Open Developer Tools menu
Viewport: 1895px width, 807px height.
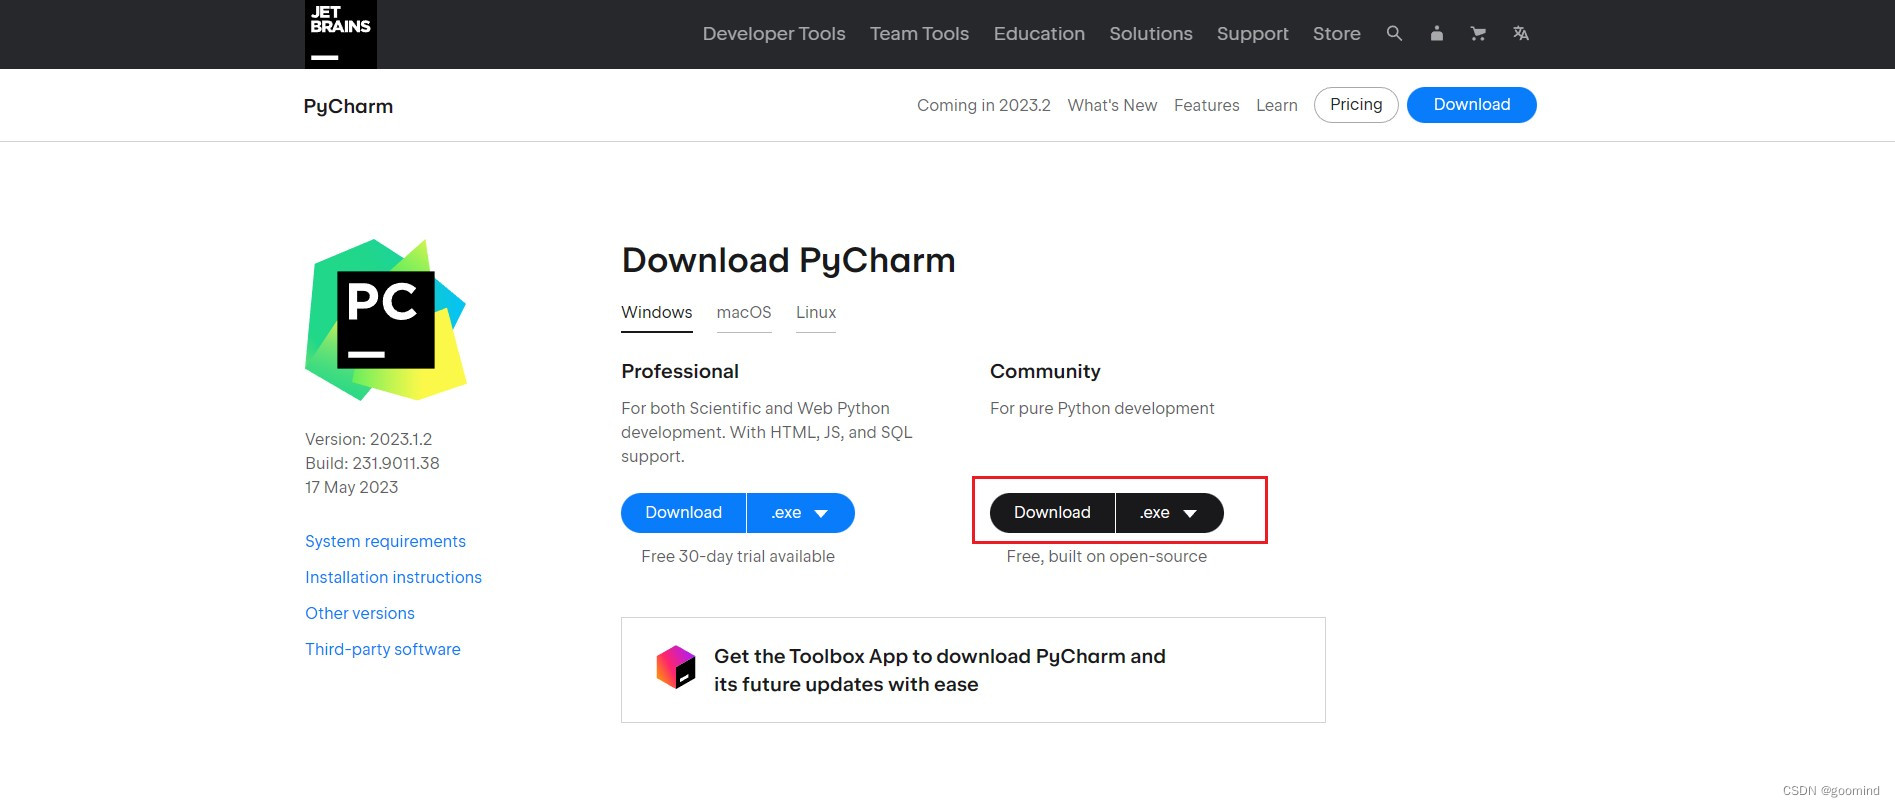pyautogui.click(x=774, y=33)
